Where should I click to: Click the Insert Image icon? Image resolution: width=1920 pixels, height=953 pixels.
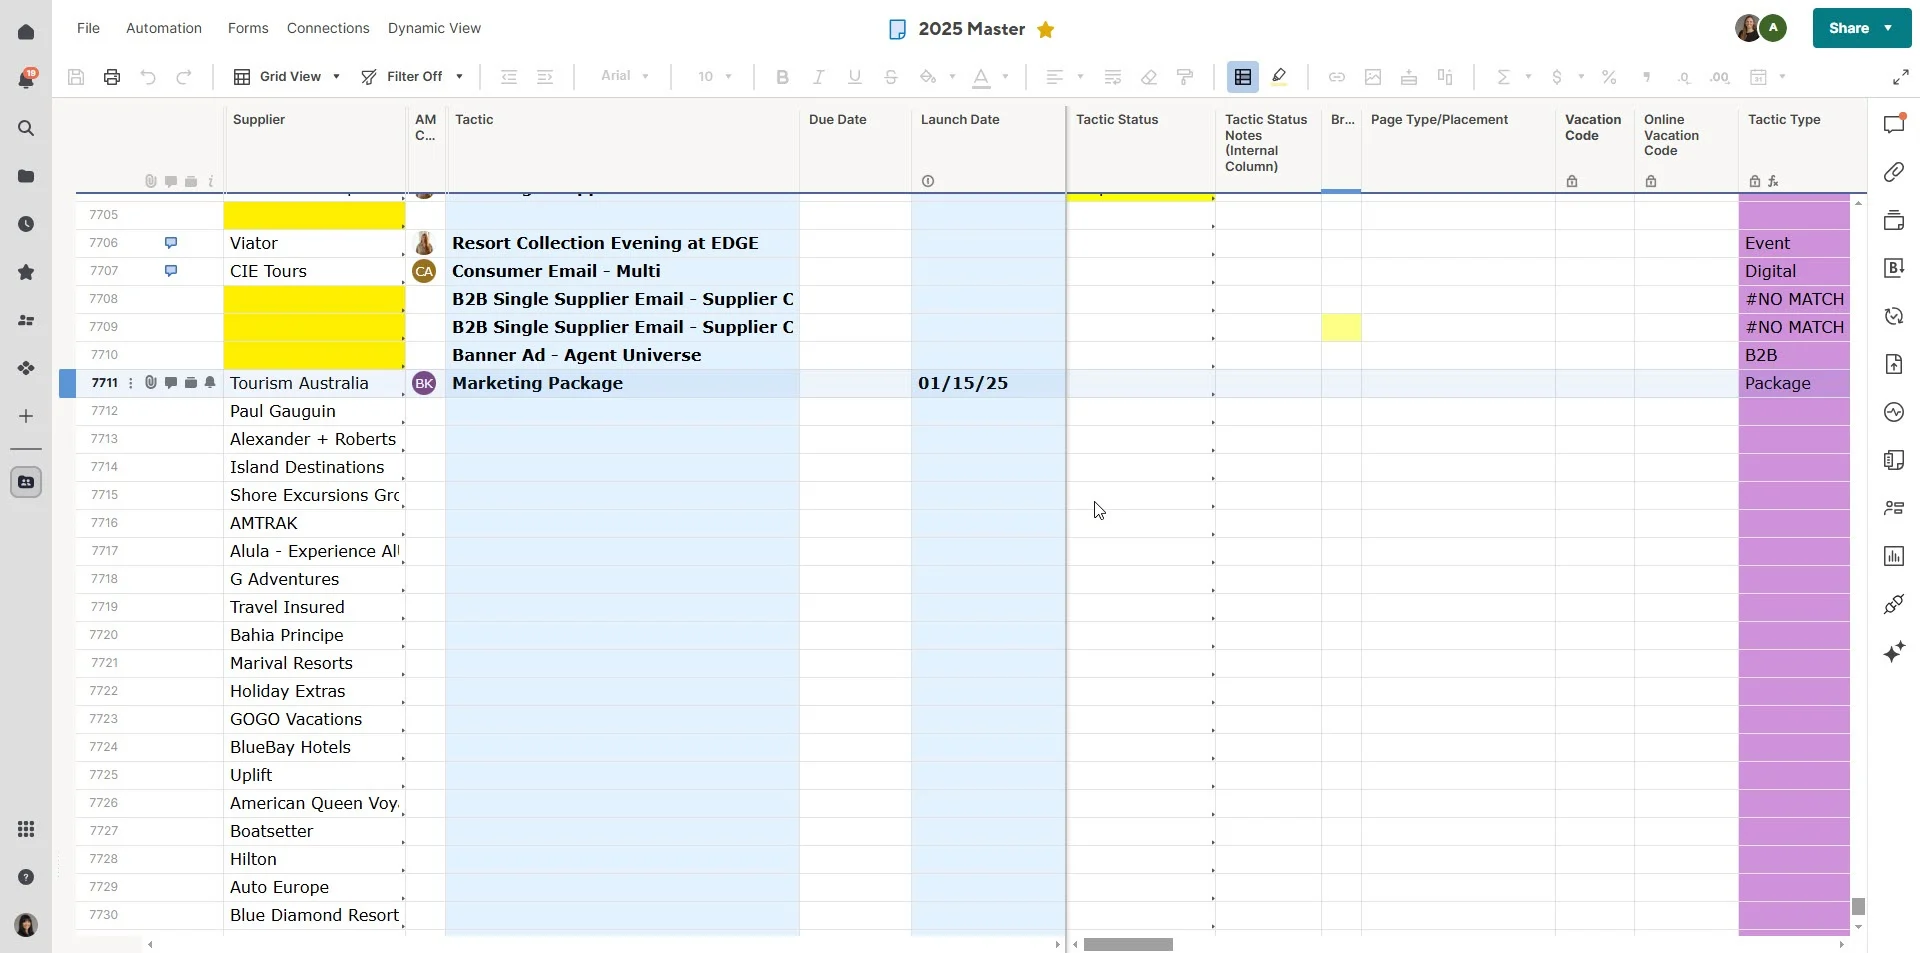(x=1373, y=77)
